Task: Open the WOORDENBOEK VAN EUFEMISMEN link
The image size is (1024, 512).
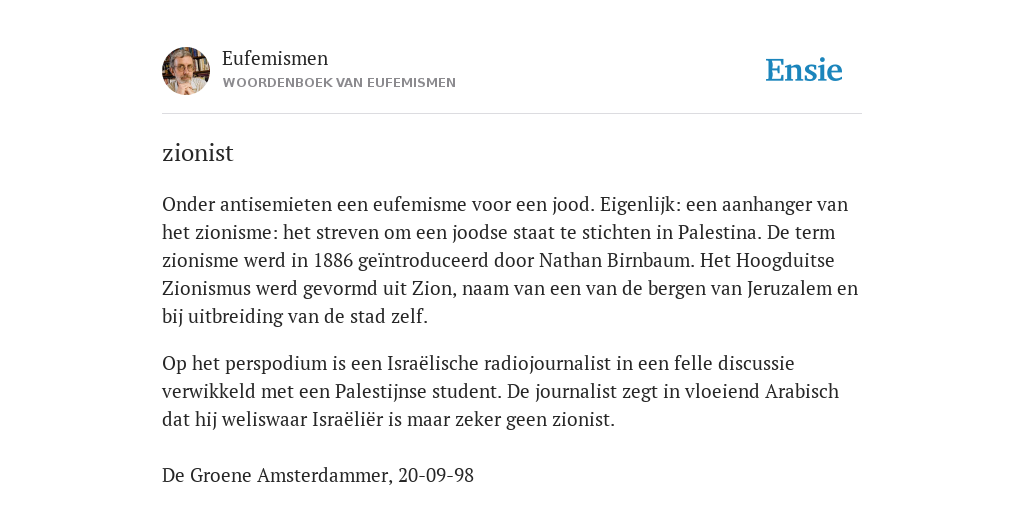Action: click(339, 83)
